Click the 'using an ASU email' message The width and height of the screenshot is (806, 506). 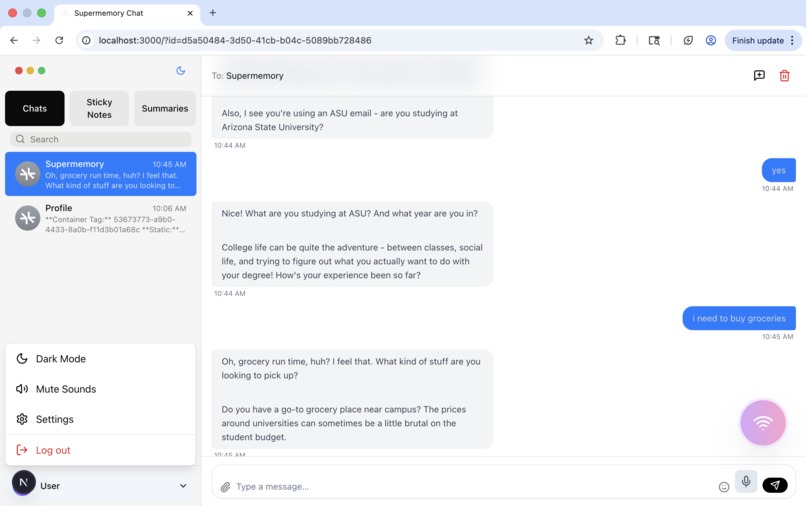(352, 119)
